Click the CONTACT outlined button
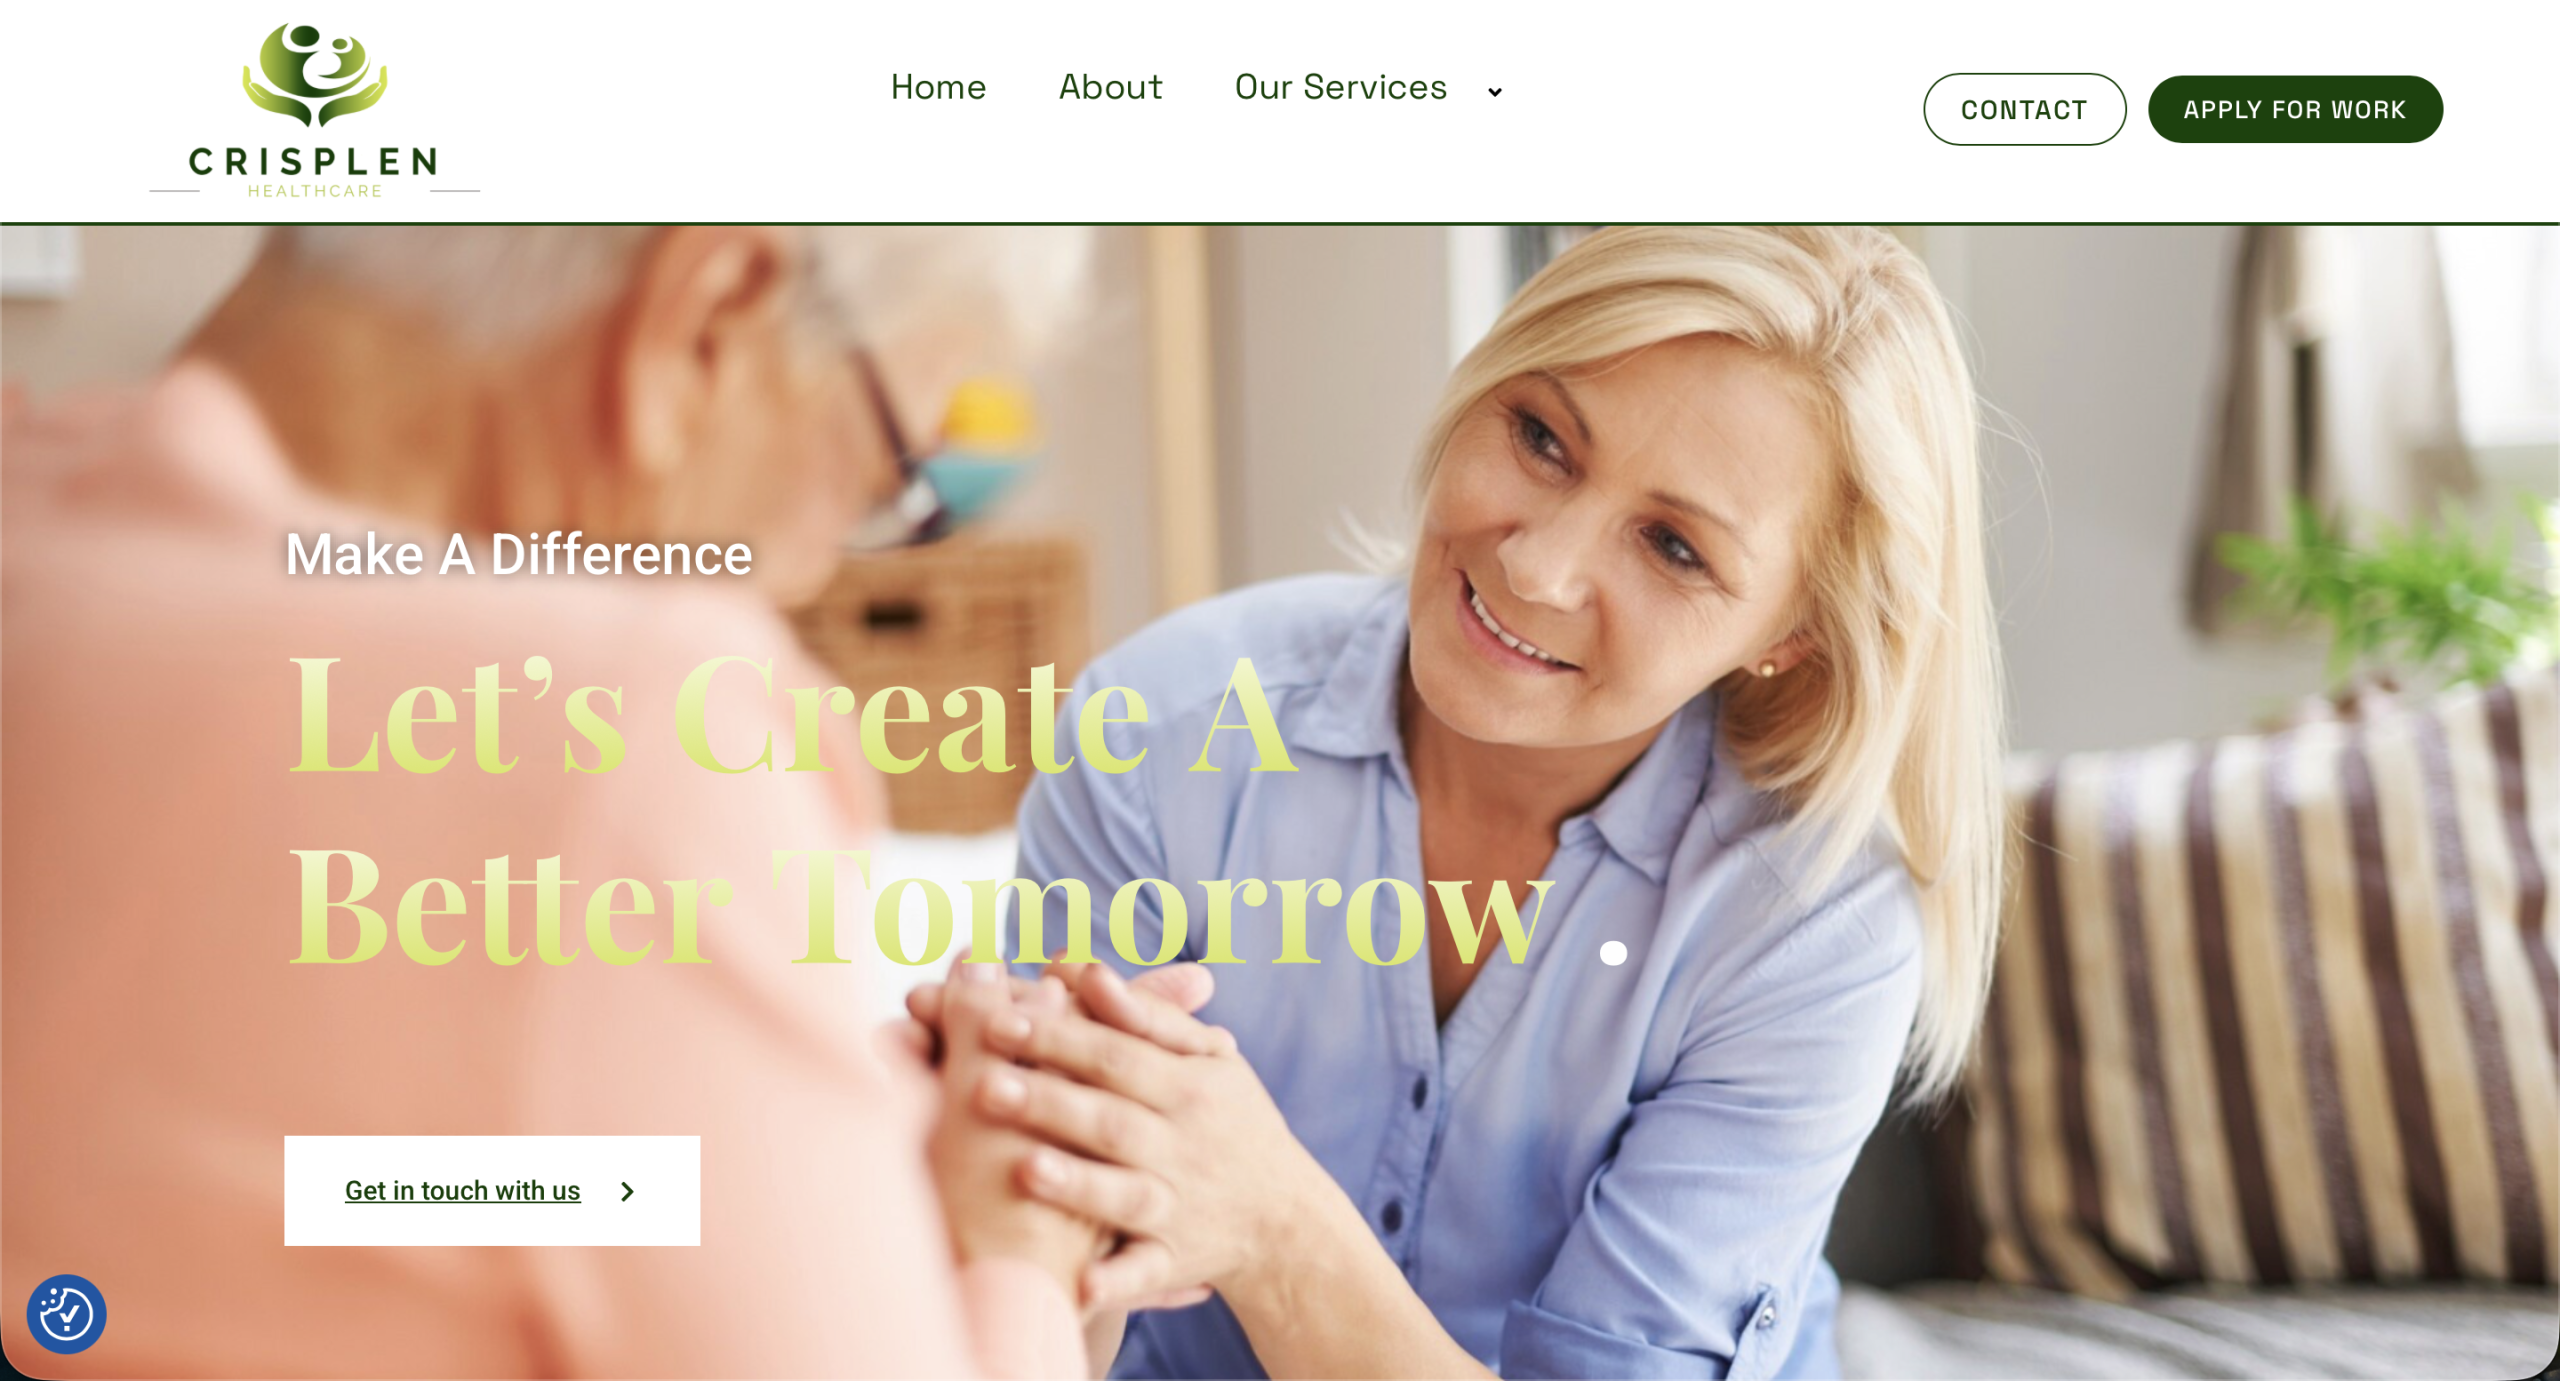This screenshot has height=1381, width=2560. (2024, 109)
